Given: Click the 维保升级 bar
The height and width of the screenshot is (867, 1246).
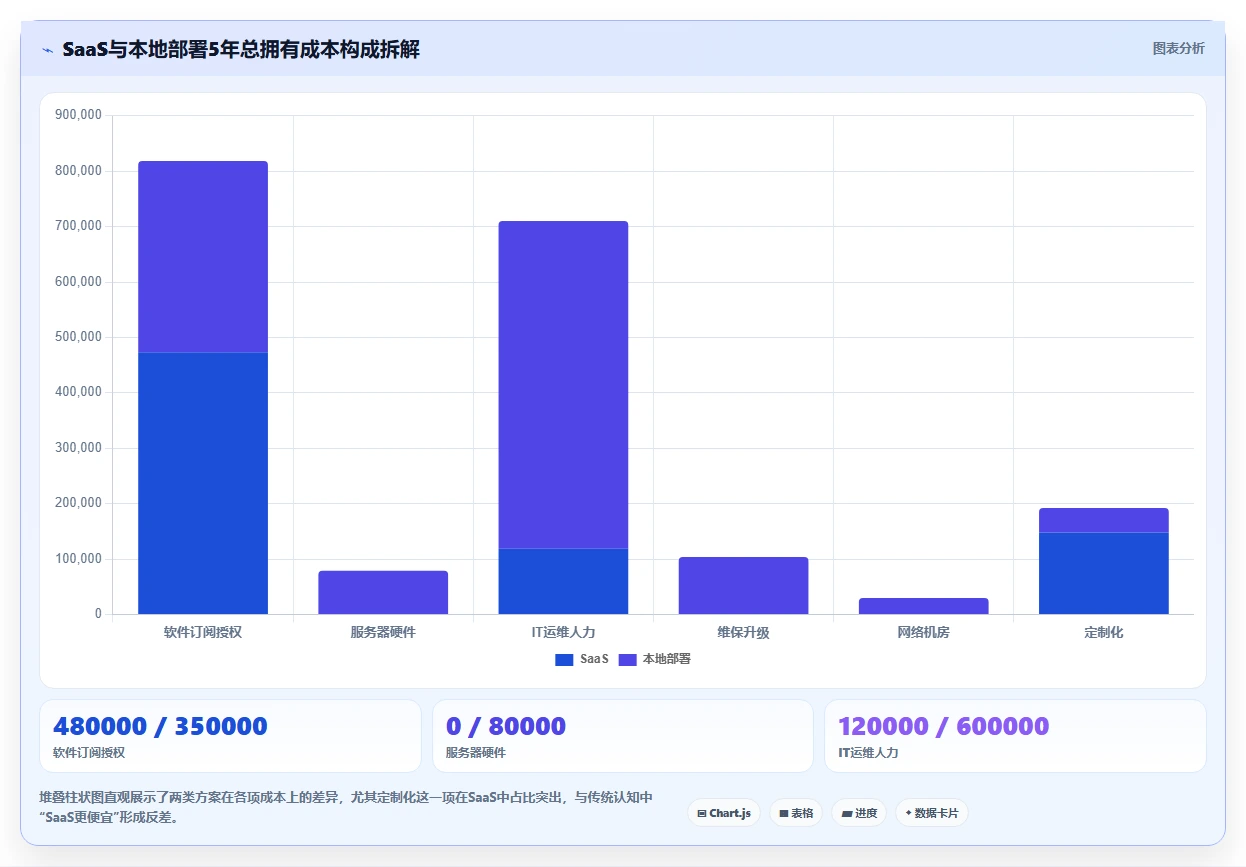Looking at the screenshot, I should (743, 585).
